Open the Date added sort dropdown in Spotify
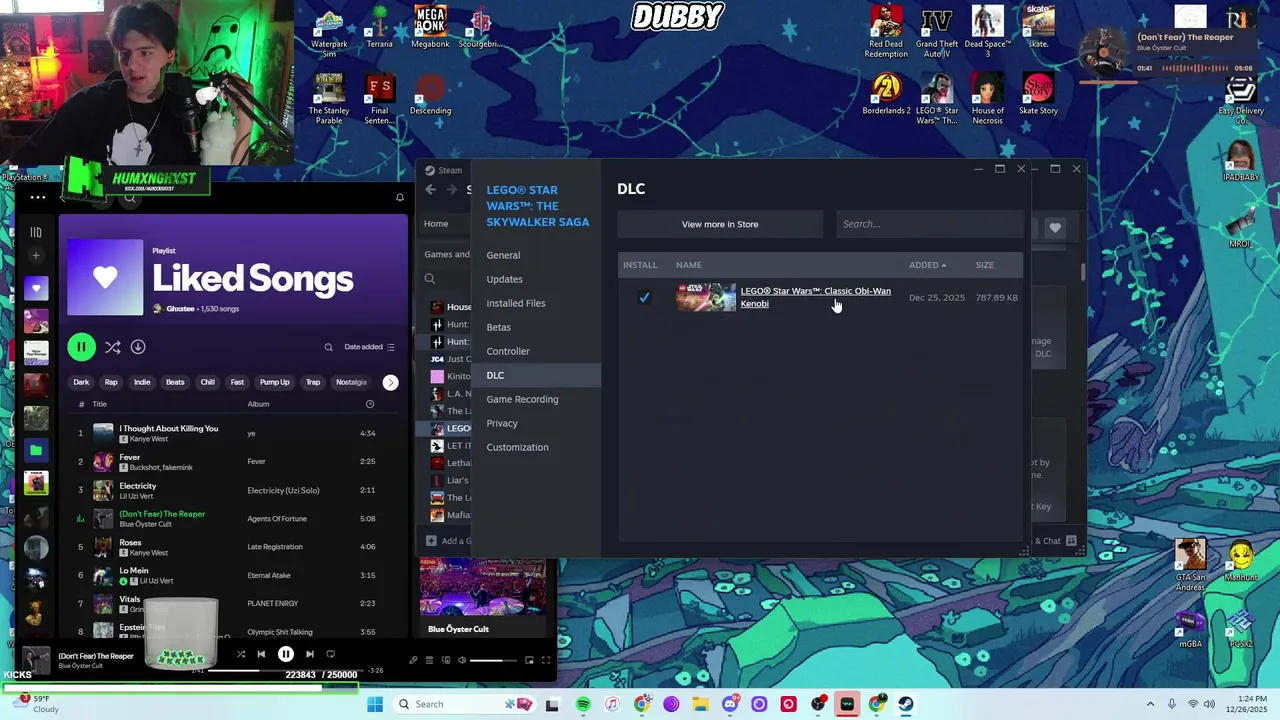This screenshot has height=720, width=1280. pos(369,347)
